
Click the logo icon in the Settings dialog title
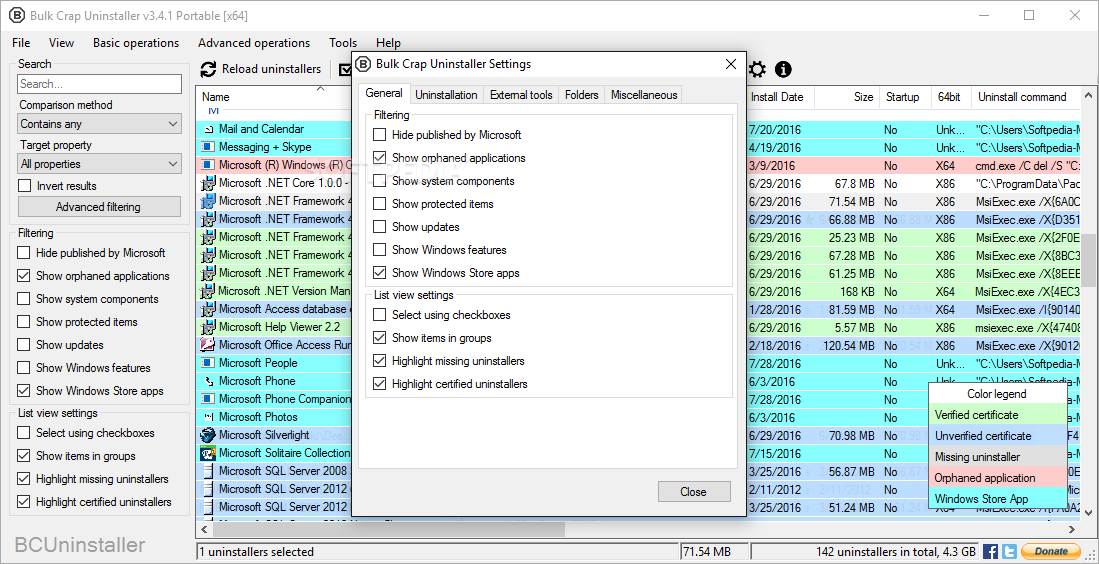tap(362, 64)
